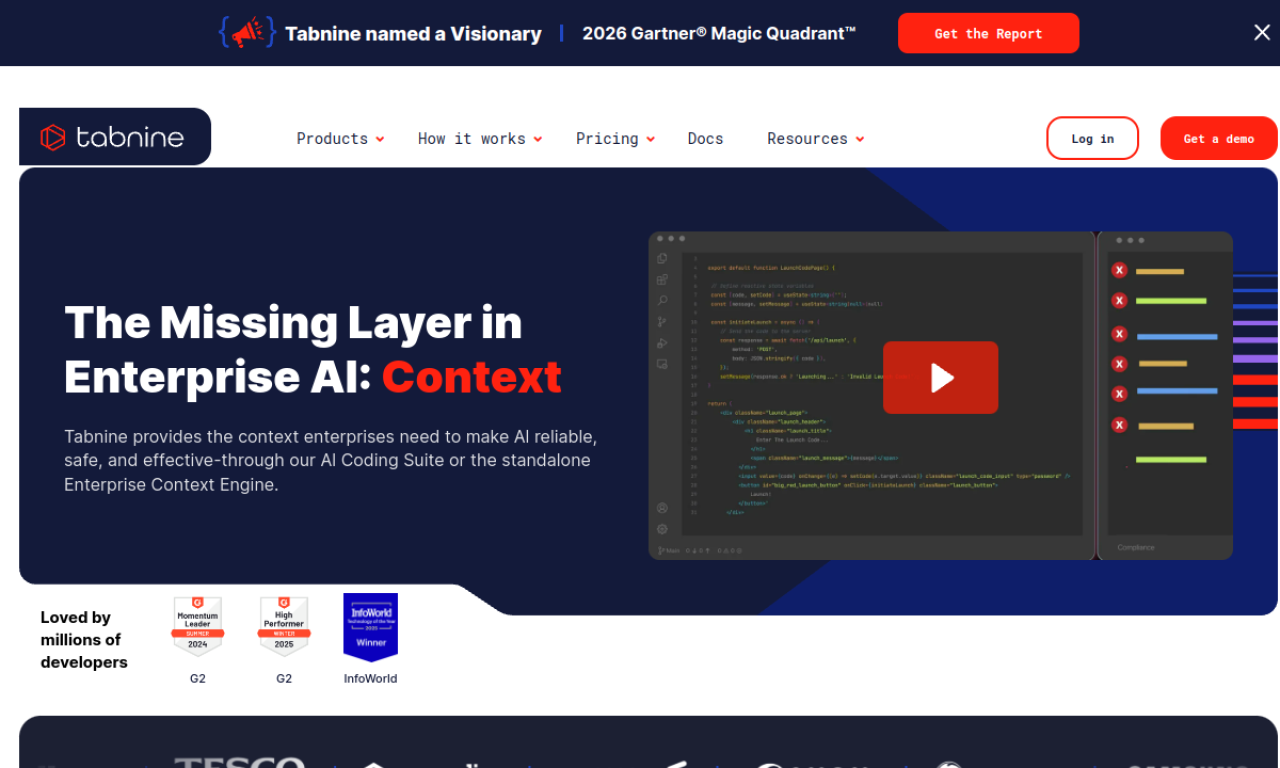Open the How it works menu
Viewport: 1280px width, 768px height.
472,139
